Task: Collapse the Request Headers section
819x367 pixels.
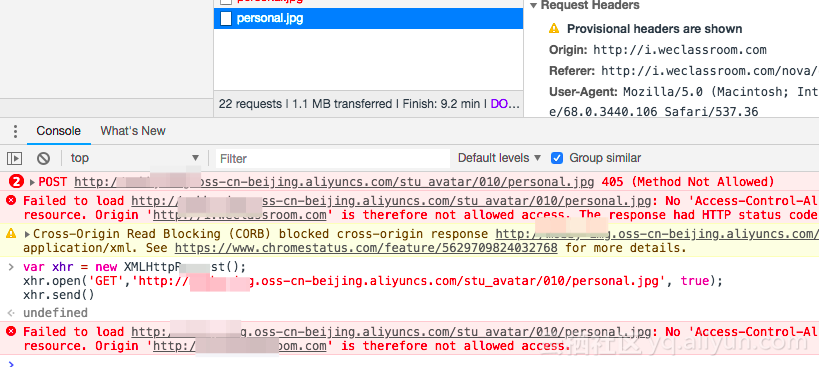Action: (533, 5)
